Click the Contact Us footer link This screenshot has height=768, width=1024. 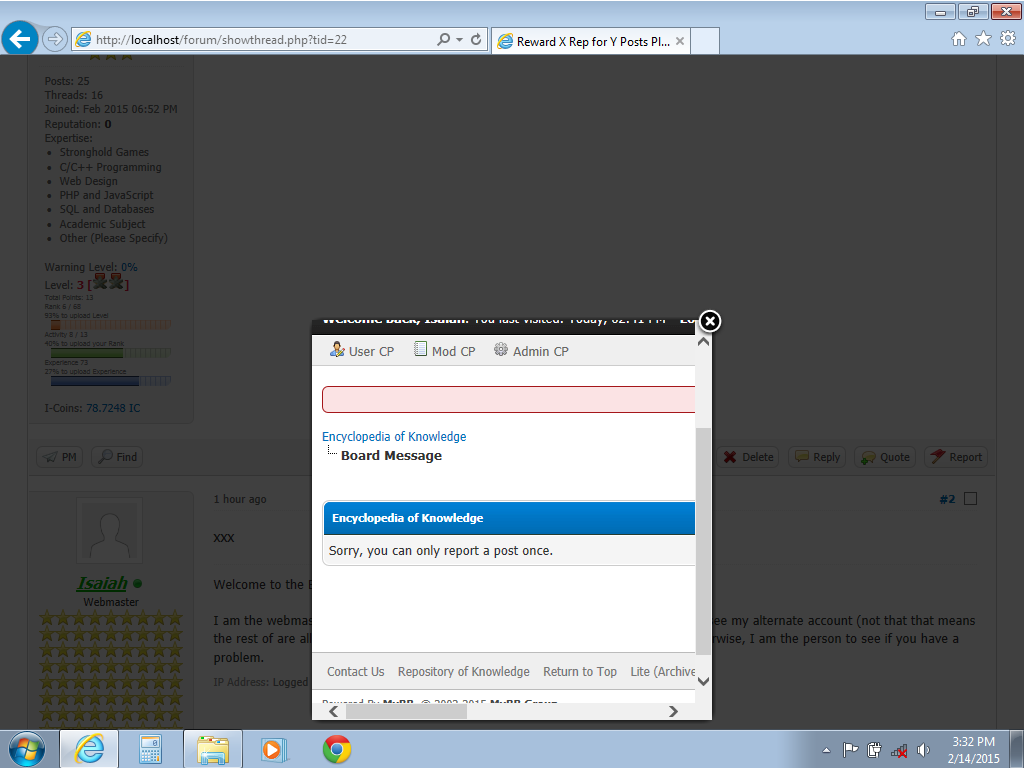click(x=355, y=671)
